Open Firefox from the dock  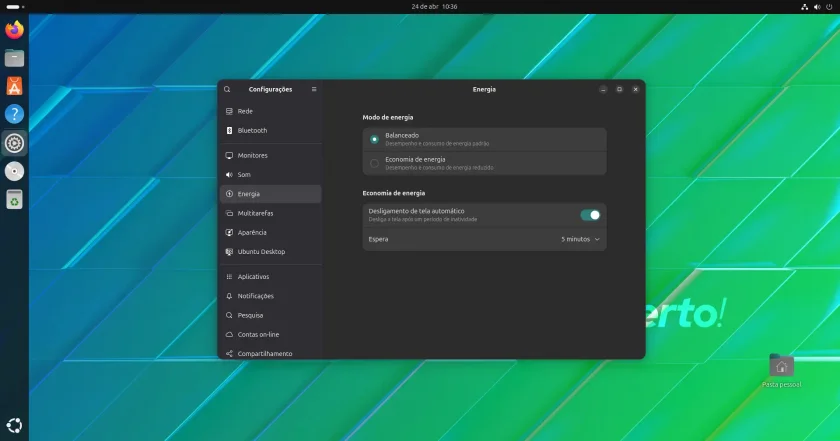click(x=14, y=29)
